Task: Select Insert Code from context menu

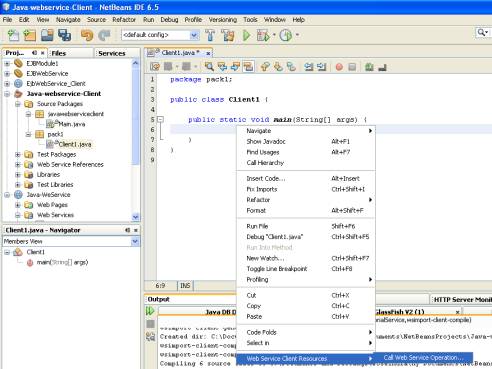Action: [306, 178]
